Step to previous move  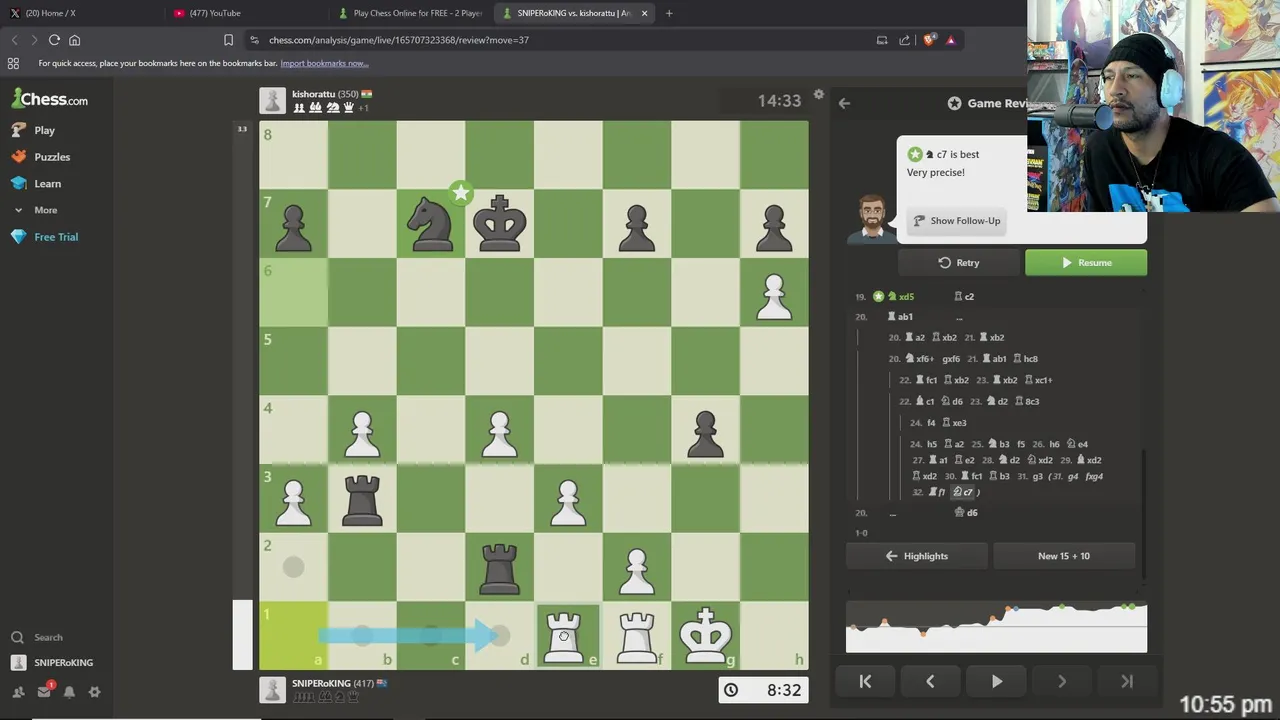click(x=930, y=681)
